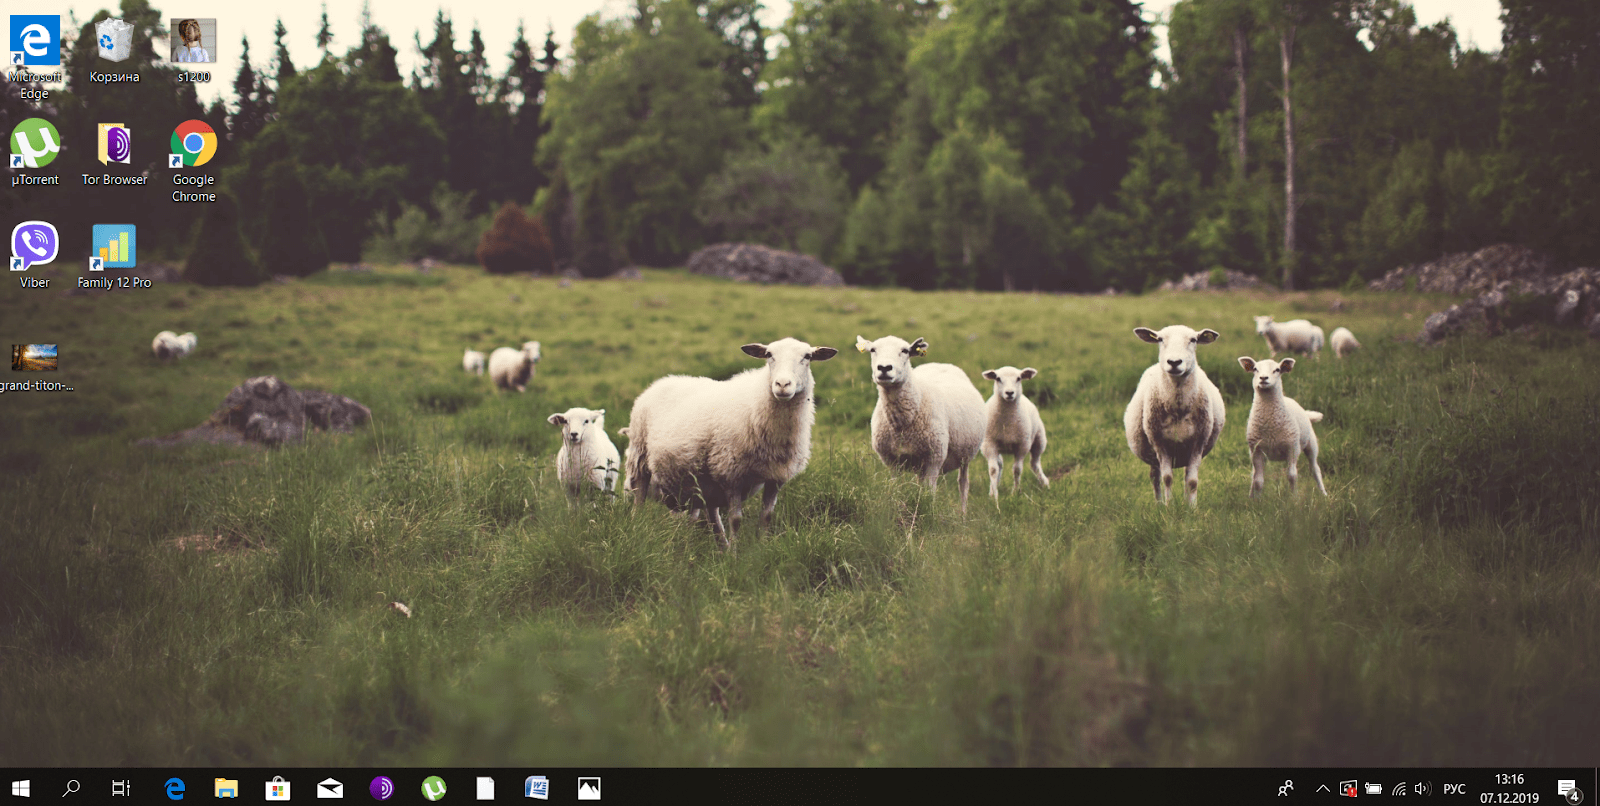Open µTorrent from the taskbar
The image size is (1600, 806).
point(434,788)
